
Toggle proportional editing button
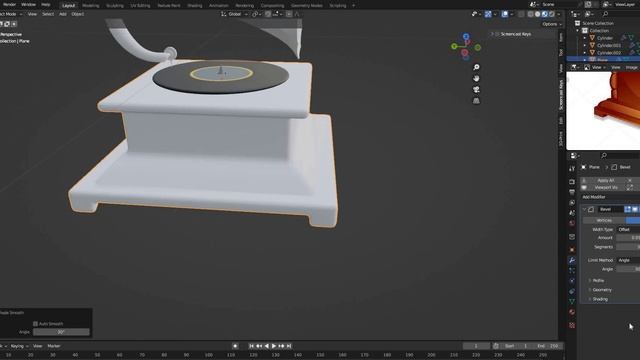(289, 14)
